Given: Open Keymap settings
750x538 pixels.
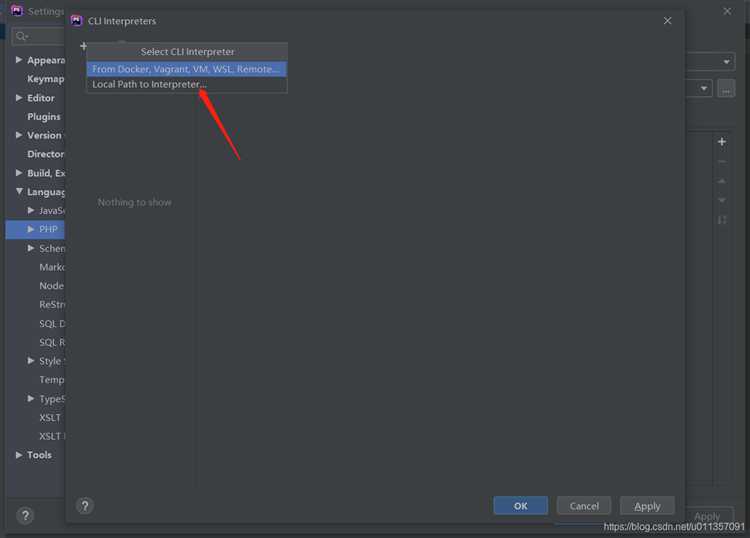Looking at the screenshot, I should coord(45,79).
